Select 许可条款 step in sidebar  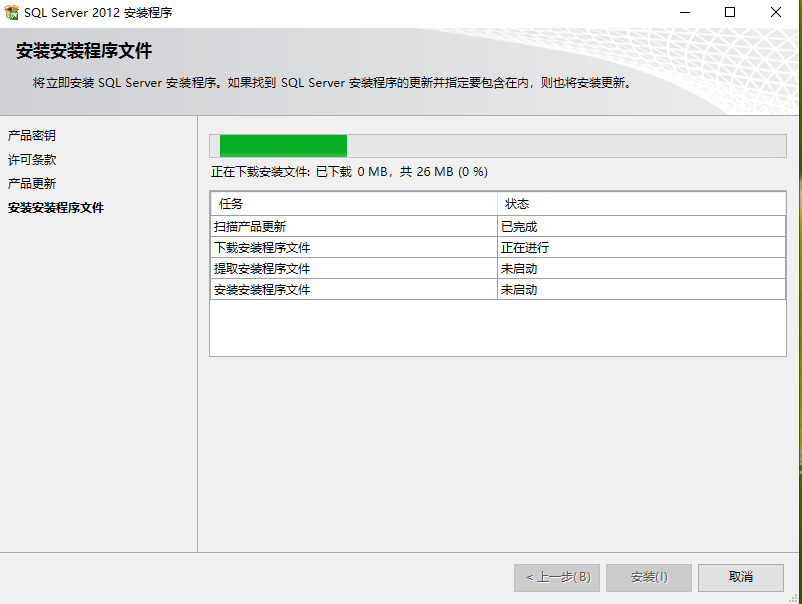32,160
